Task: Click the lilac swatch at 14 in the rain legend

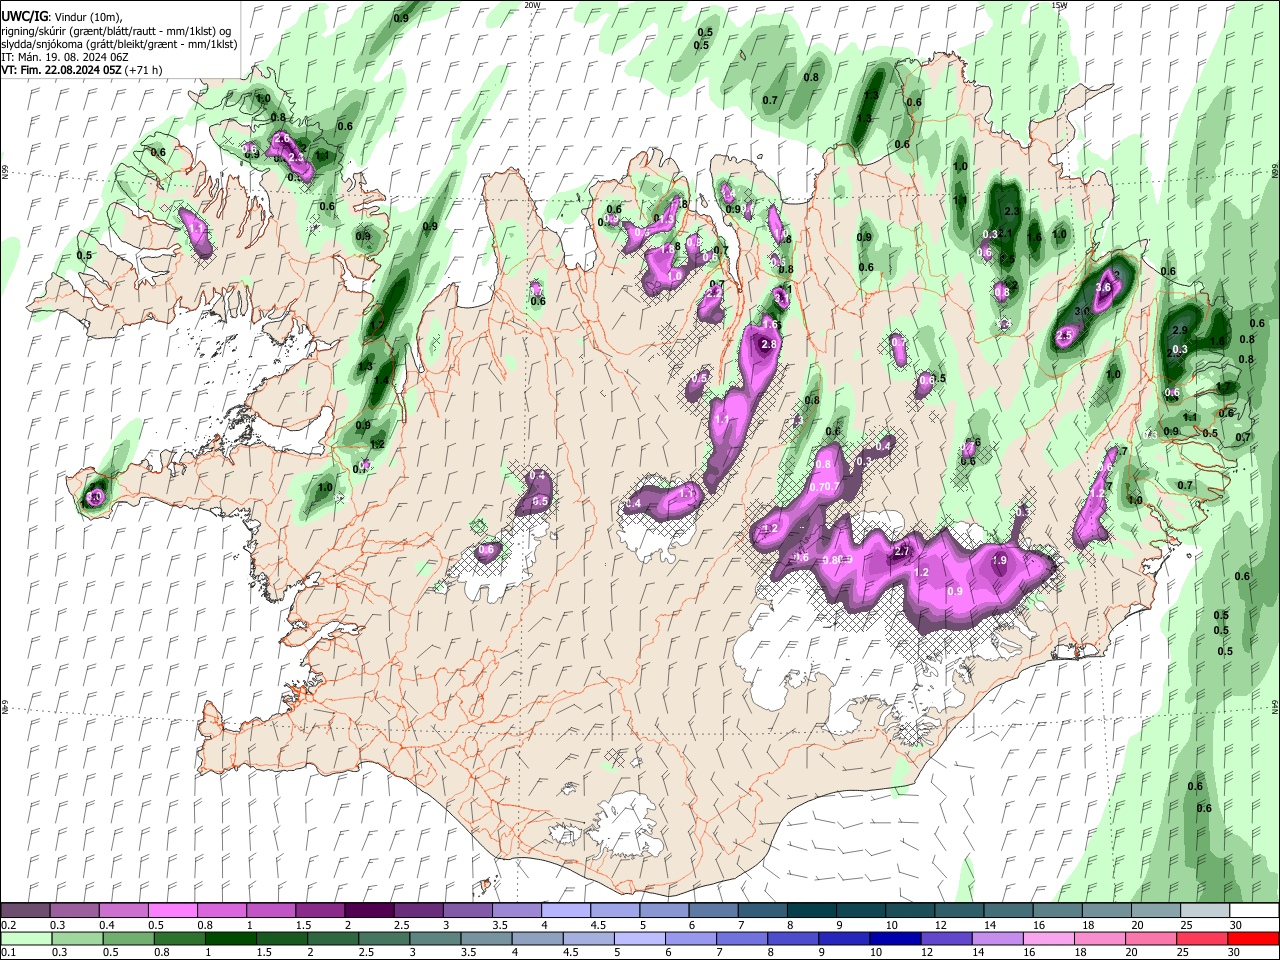Action: [998, 938]
